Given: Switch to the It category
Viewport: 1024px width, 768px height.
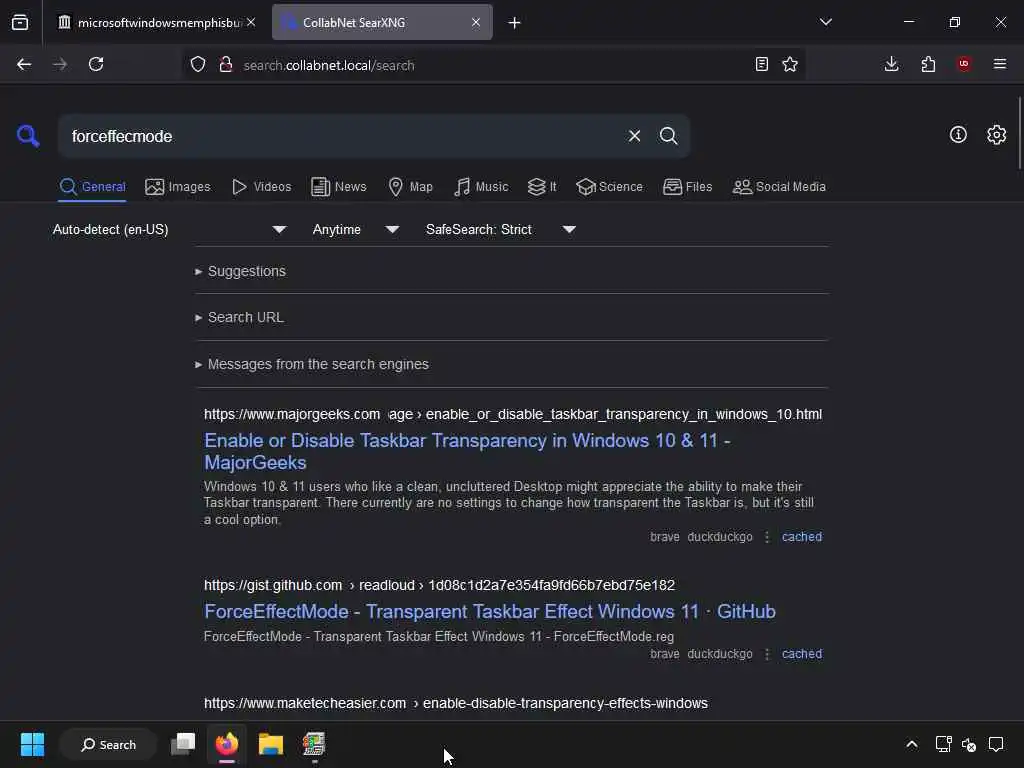Looking at the screenshot, I should pos(542,187).
